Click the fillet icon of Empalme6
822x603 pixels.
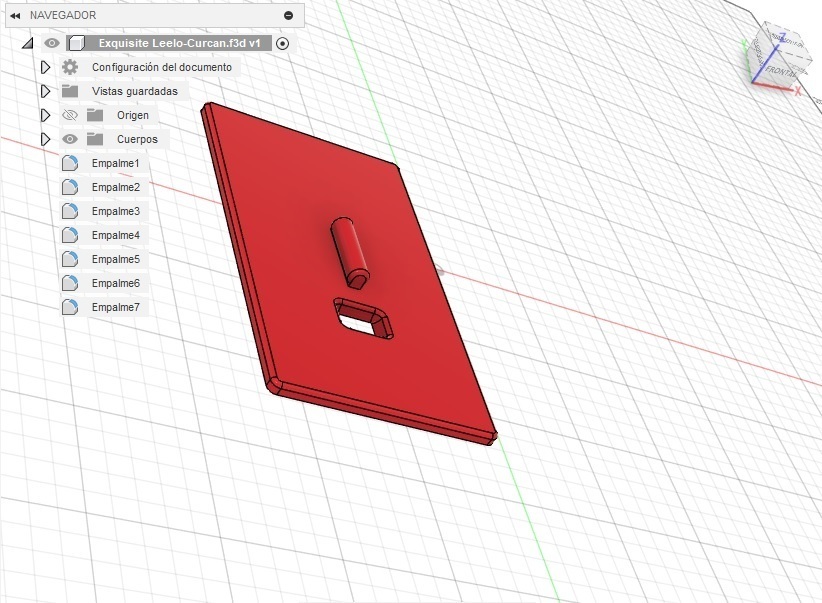pos(70,283)
